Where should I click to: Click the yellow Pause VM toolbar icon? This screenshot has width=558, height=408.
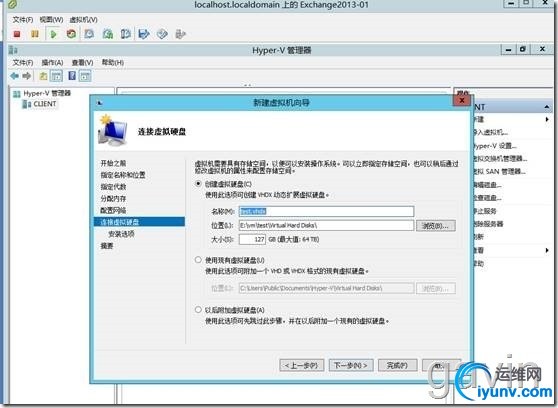[35, 34]
